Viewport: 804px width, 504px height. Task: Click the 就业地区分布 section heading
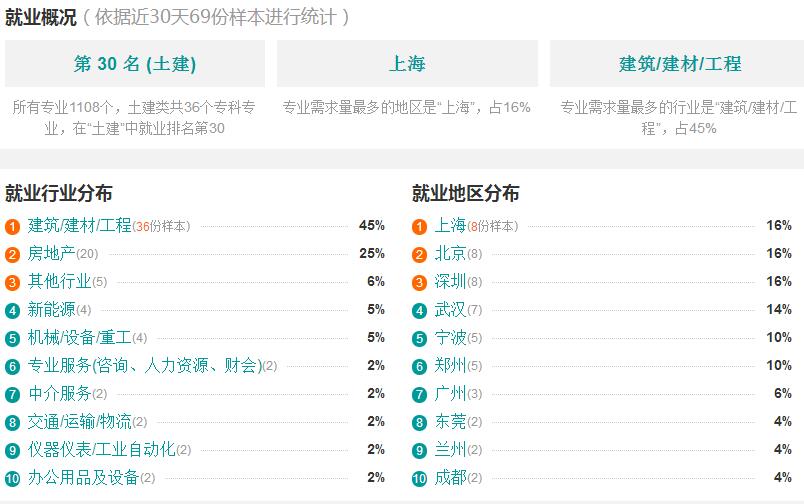point(466,193)
